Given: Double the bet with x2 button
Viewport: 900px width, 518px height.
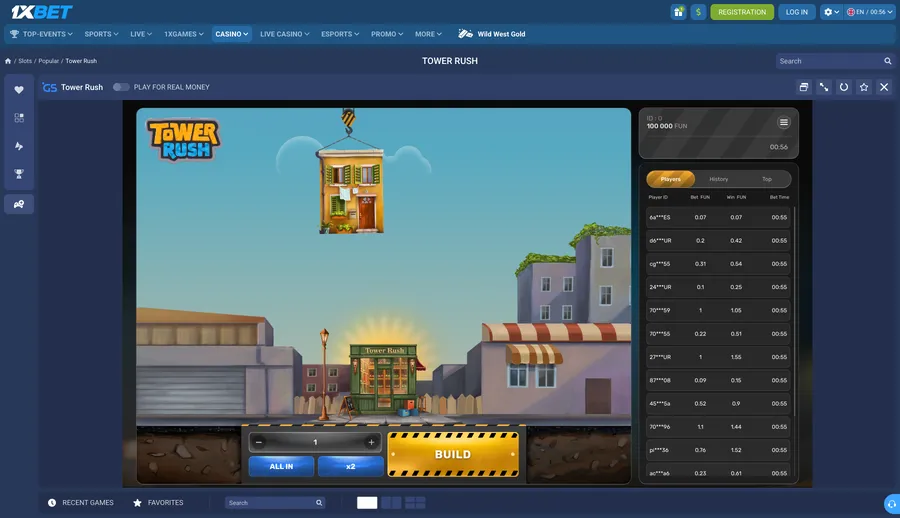Looking at the screenshot, I should (x=351, y=466).
